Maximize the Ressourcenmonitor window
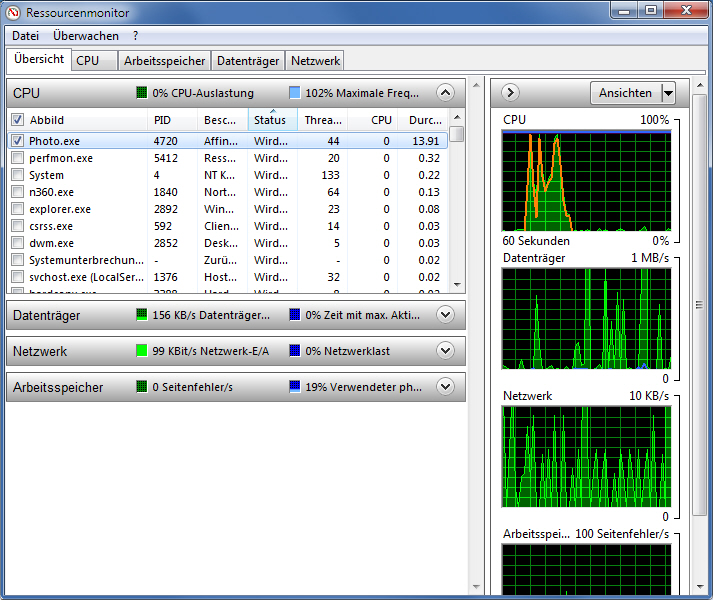The height and width of the screenshot is (600, 713). point(651,10)
